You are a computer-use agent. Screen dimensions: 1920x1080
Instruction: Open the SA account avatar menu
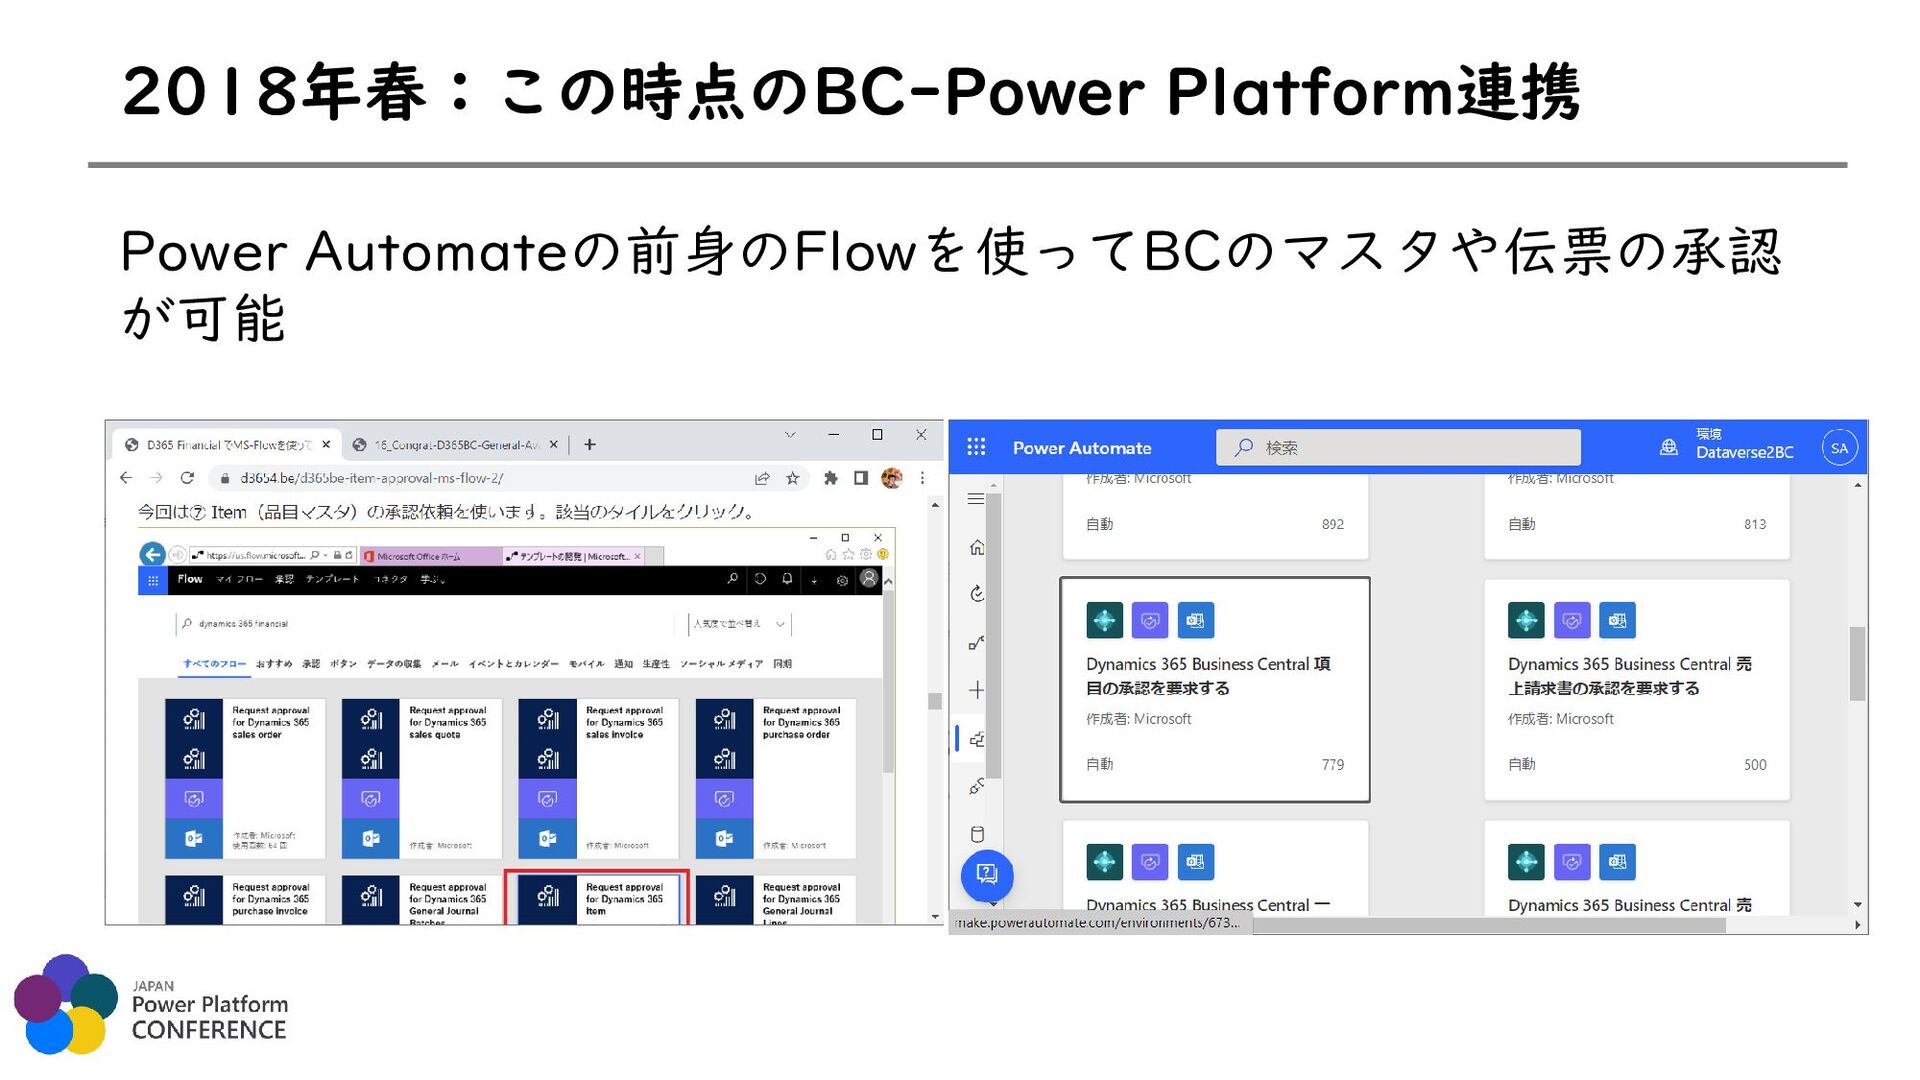(1839, 448)
